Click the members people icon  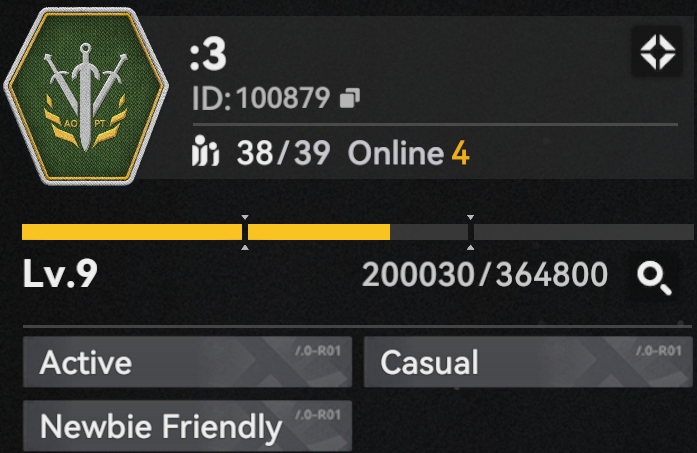(205, 151)
